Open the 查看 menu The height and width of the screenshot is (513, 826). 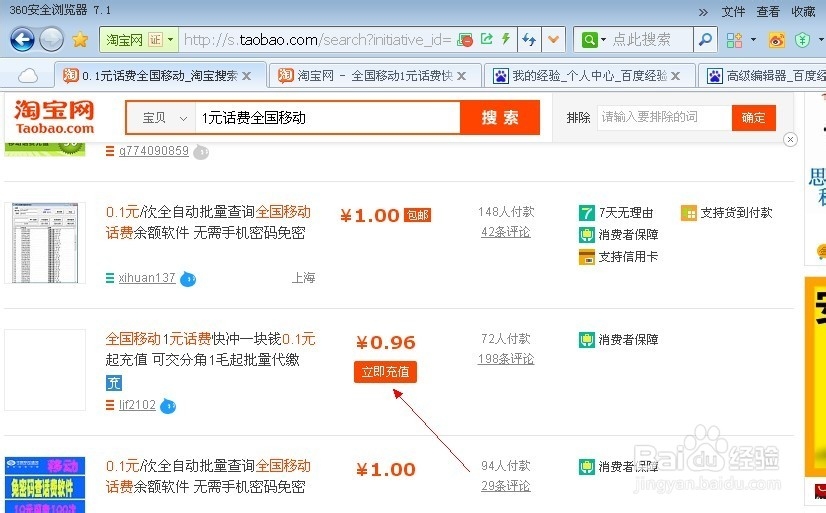768,12
